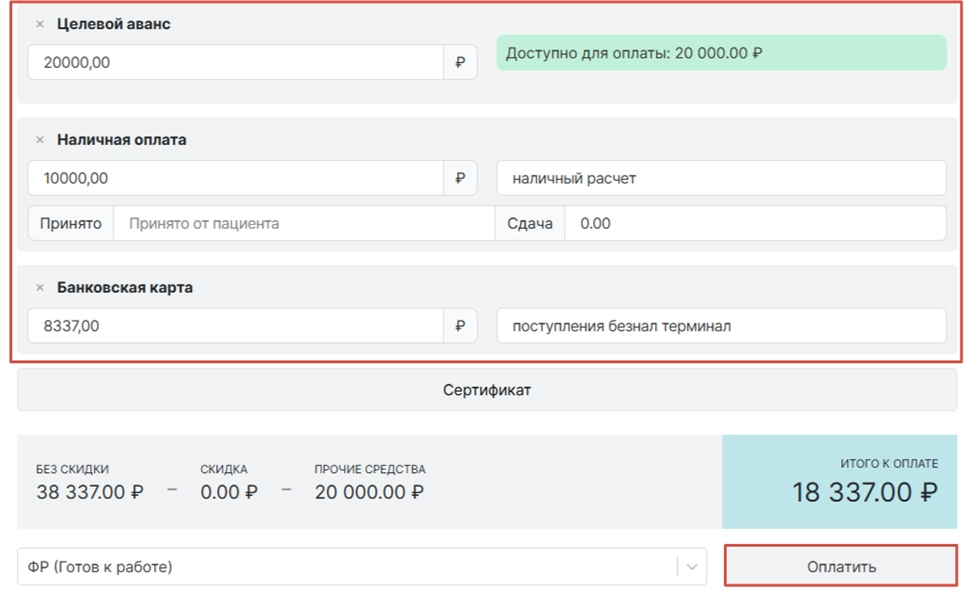Click the ruble sign beside Целевой аванс amount
Viewport: 973px width, 591px height.
point(460,62)
